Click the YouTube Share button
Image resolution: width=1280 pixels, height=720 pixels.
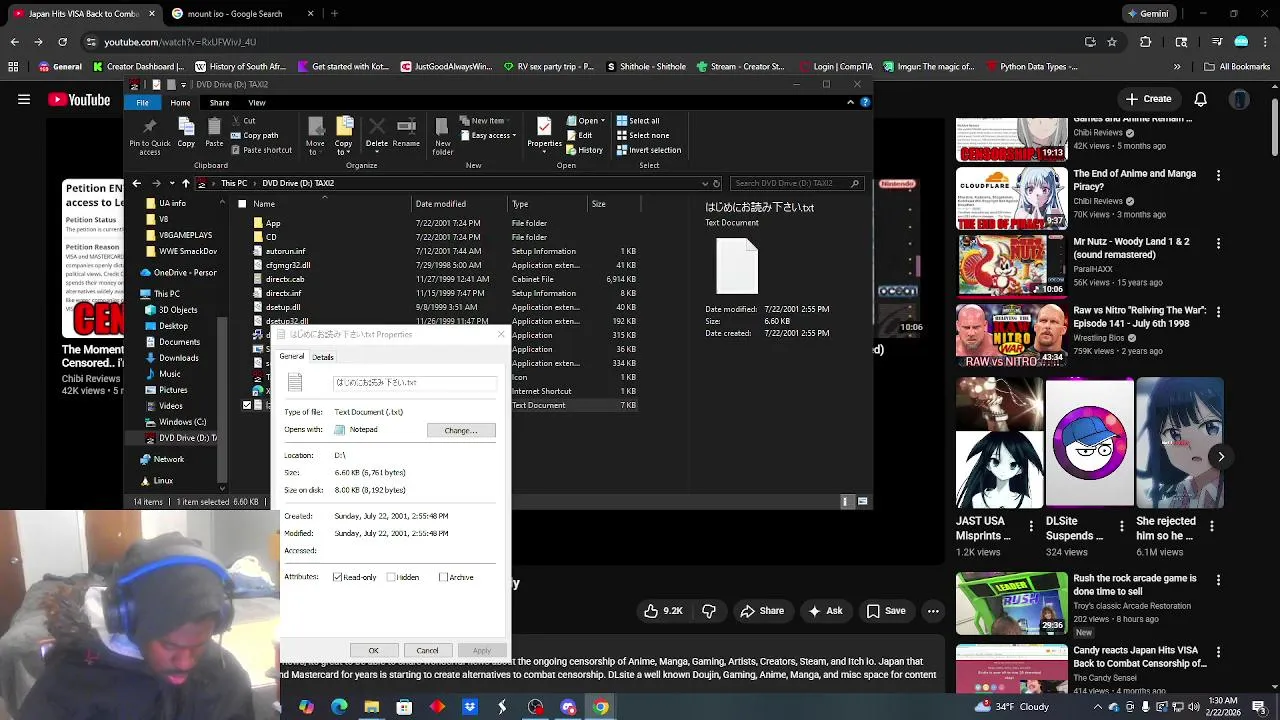click(762, 611)
